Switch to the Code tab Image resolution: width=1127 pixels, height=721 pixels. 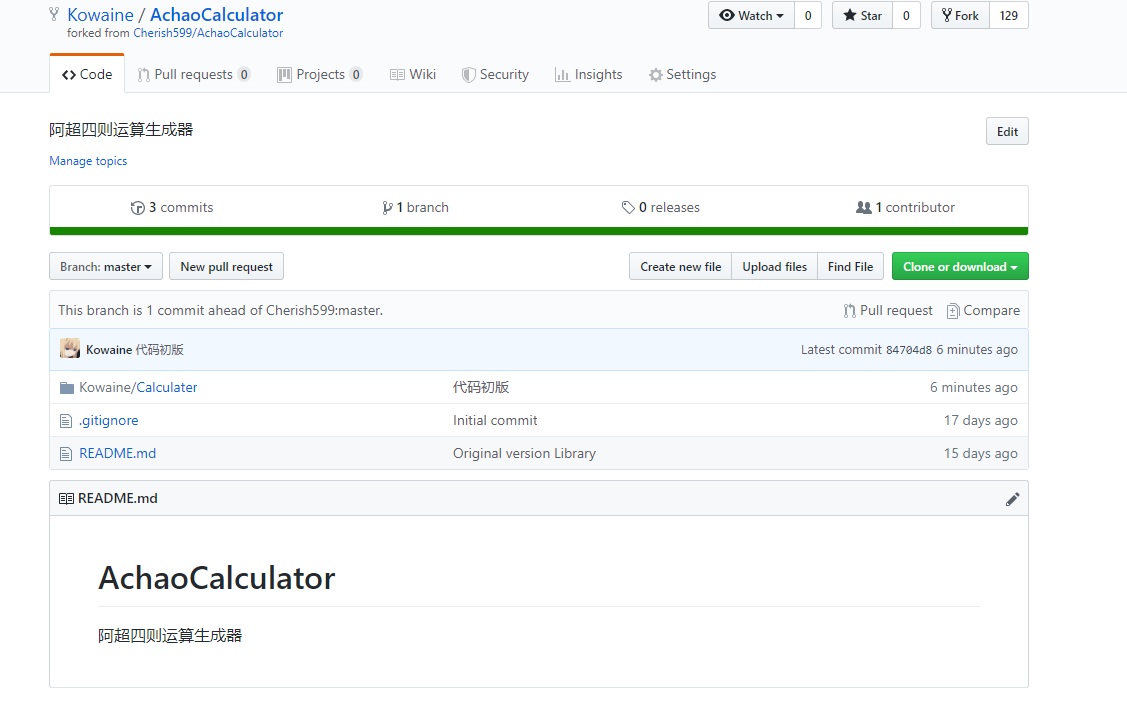click(87, 75)
